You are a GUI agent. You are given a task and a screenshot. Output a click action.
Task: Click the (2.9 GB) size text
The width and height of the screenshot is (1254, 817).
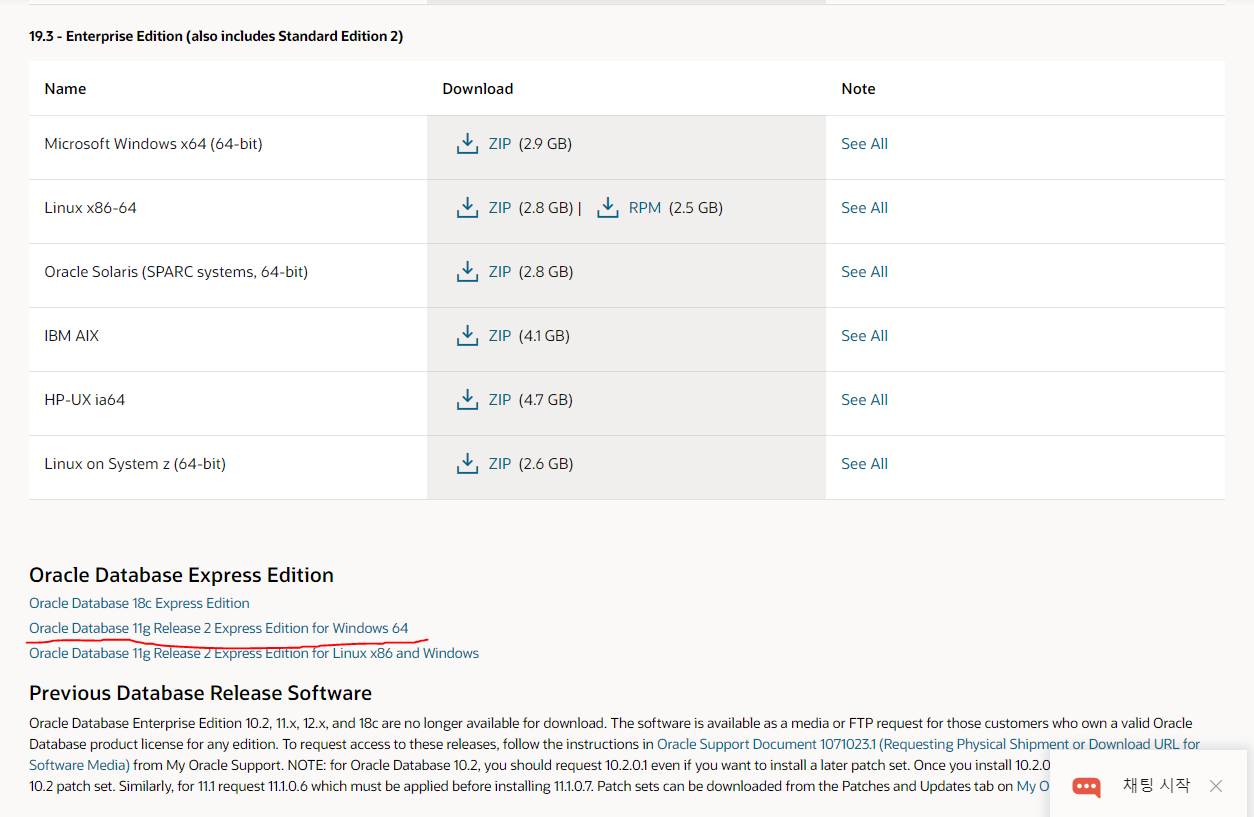pyautogui.click(x=545, y=144)
